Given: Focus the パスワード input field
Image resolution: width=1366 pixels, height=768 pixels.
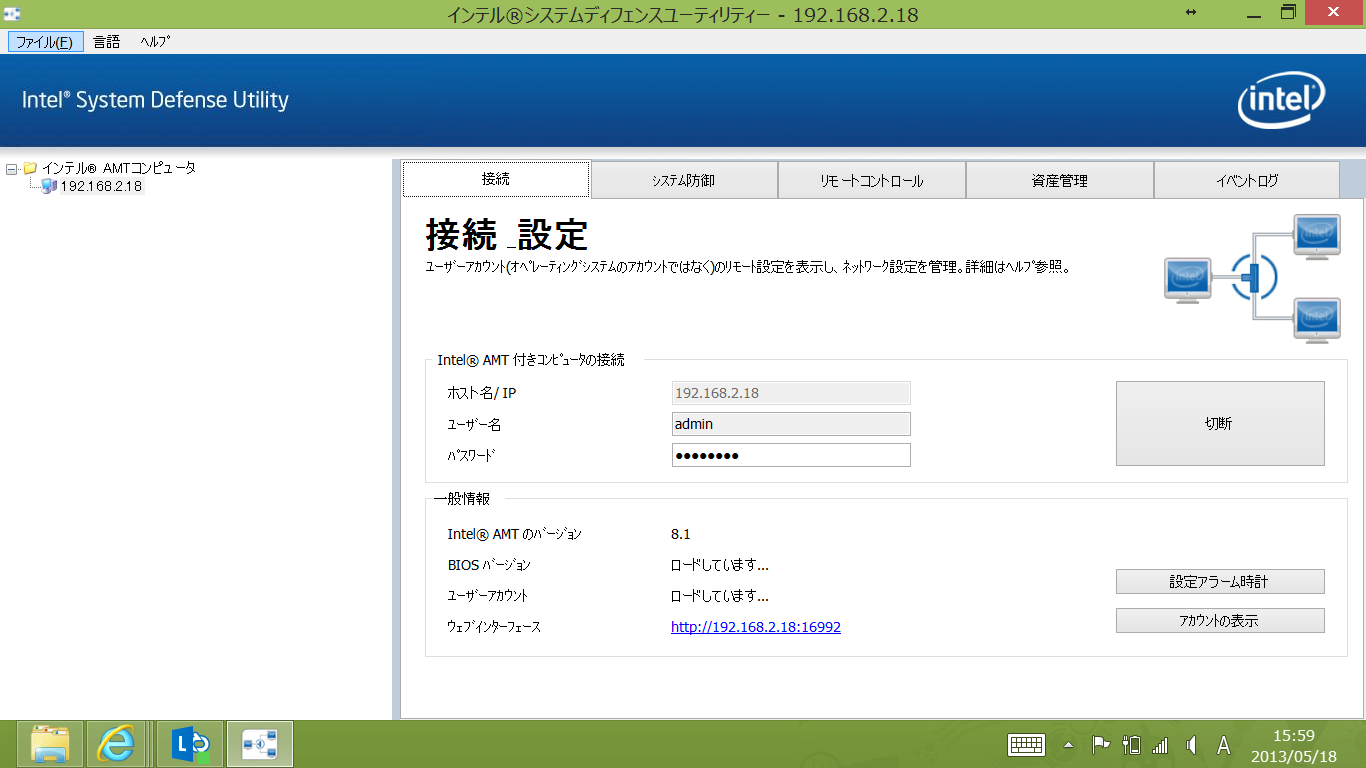Looking at the screenshot, I should (x=791, y=455).
